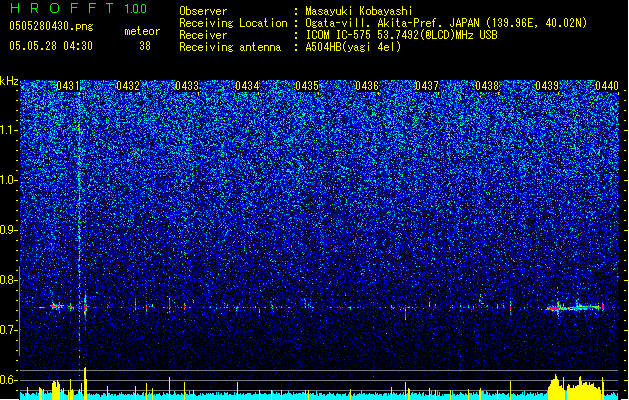This screenshot has height=400, width=629.
Task: Click the 0.6 frequency axis label
Action: click(8, 380)
